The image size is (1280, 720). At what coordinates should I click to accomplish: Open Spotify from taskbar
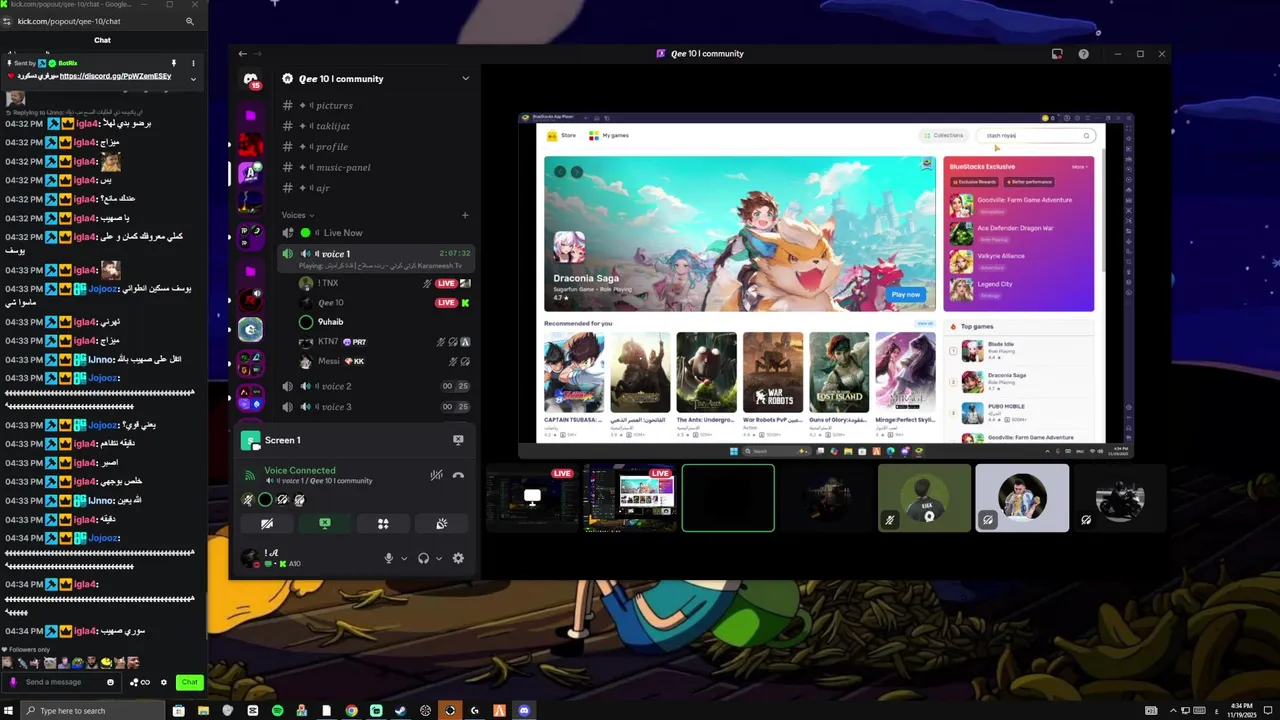277,710
